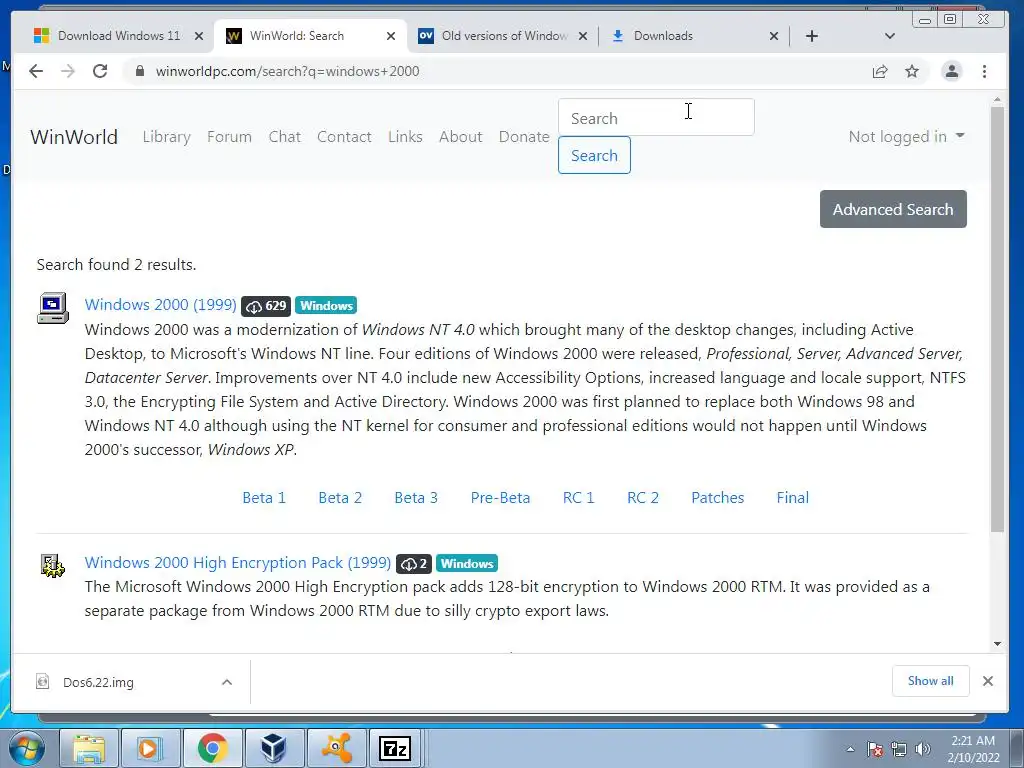
Task: Open 7-Zip from the taskbar
Action: click(395, 748)
